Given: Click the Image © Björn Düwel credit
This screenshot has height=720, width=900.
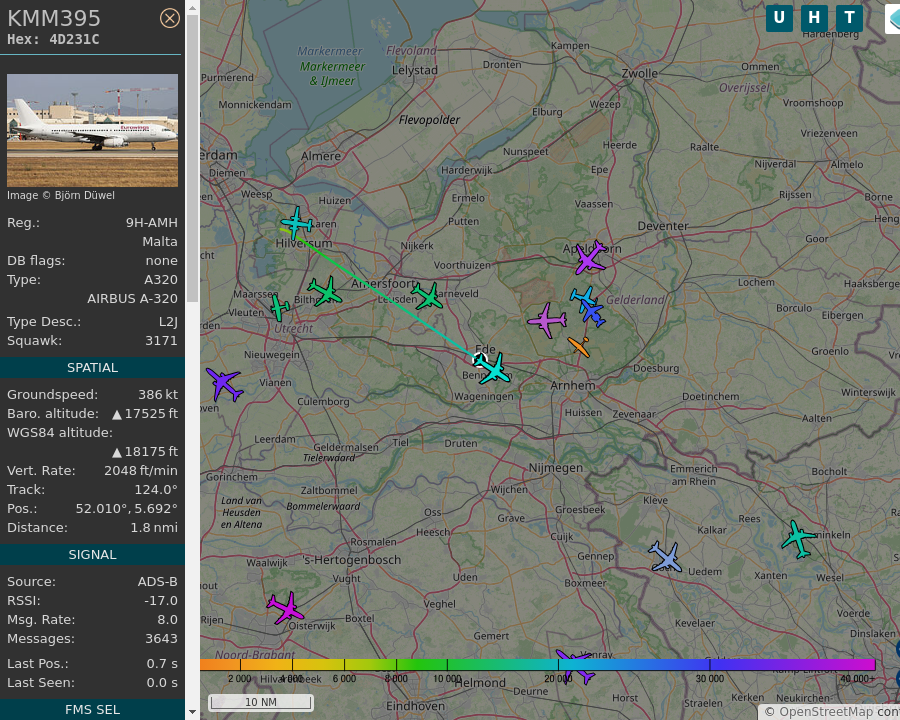Looking at the screenshot, I should coord(61,195).
